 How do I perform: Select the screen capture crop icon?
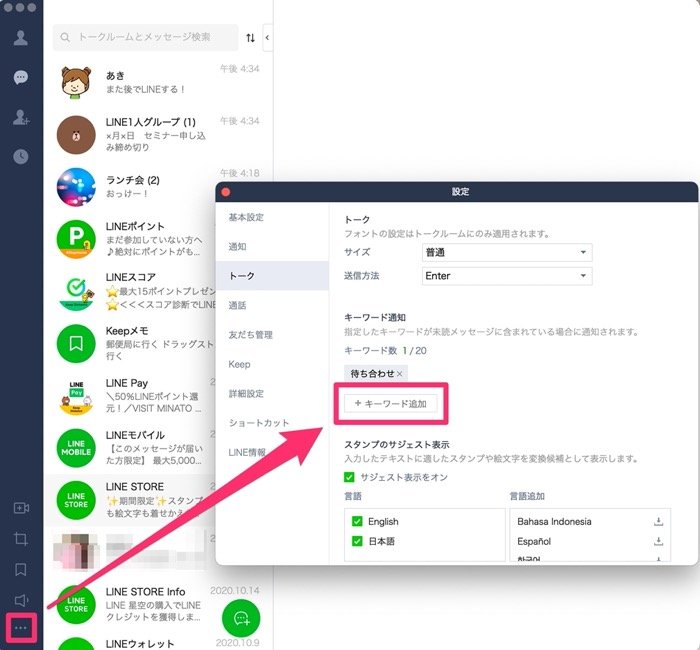(x=21, y=539)
